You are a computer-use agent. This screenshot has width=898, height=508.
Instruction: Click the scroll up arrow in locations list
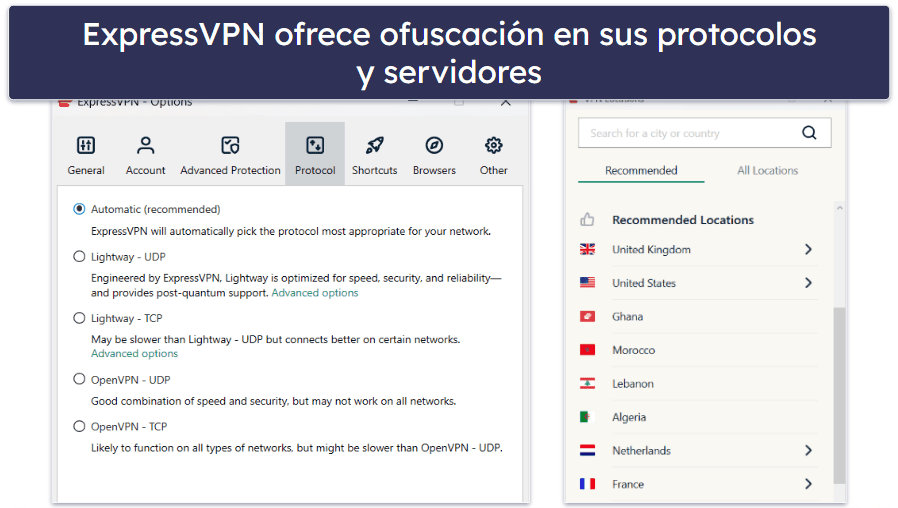839,208
